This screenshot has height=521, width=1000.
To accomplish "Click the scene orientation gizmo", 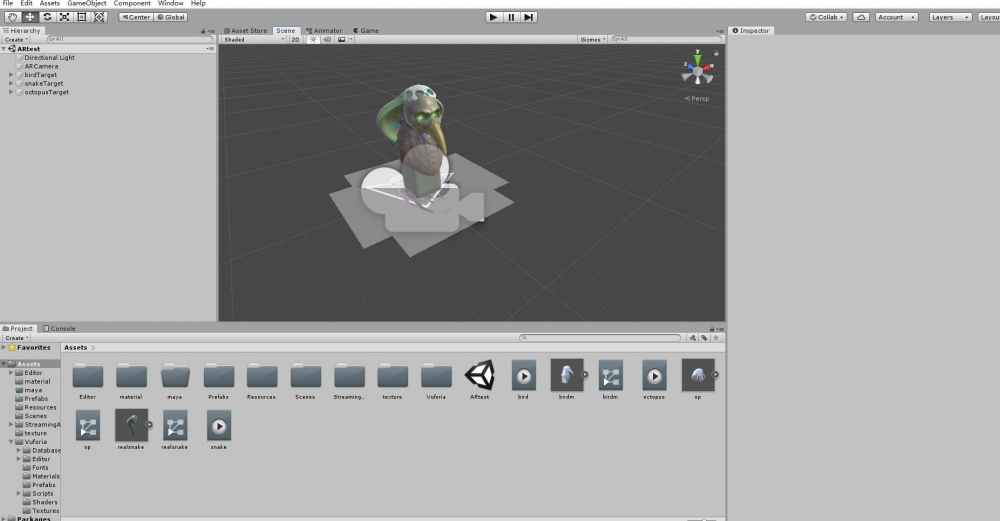I will click(x=697, y=69).
